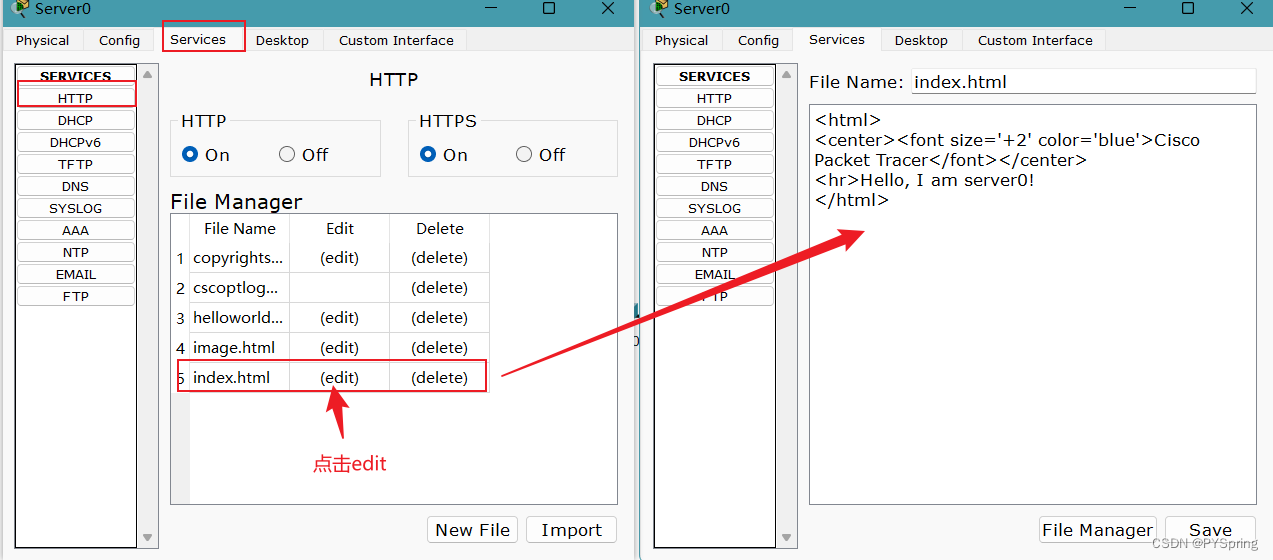Select Services tab in right Server0 window
Viewport: 1273px width, 560px height.
tap(837, 39)
